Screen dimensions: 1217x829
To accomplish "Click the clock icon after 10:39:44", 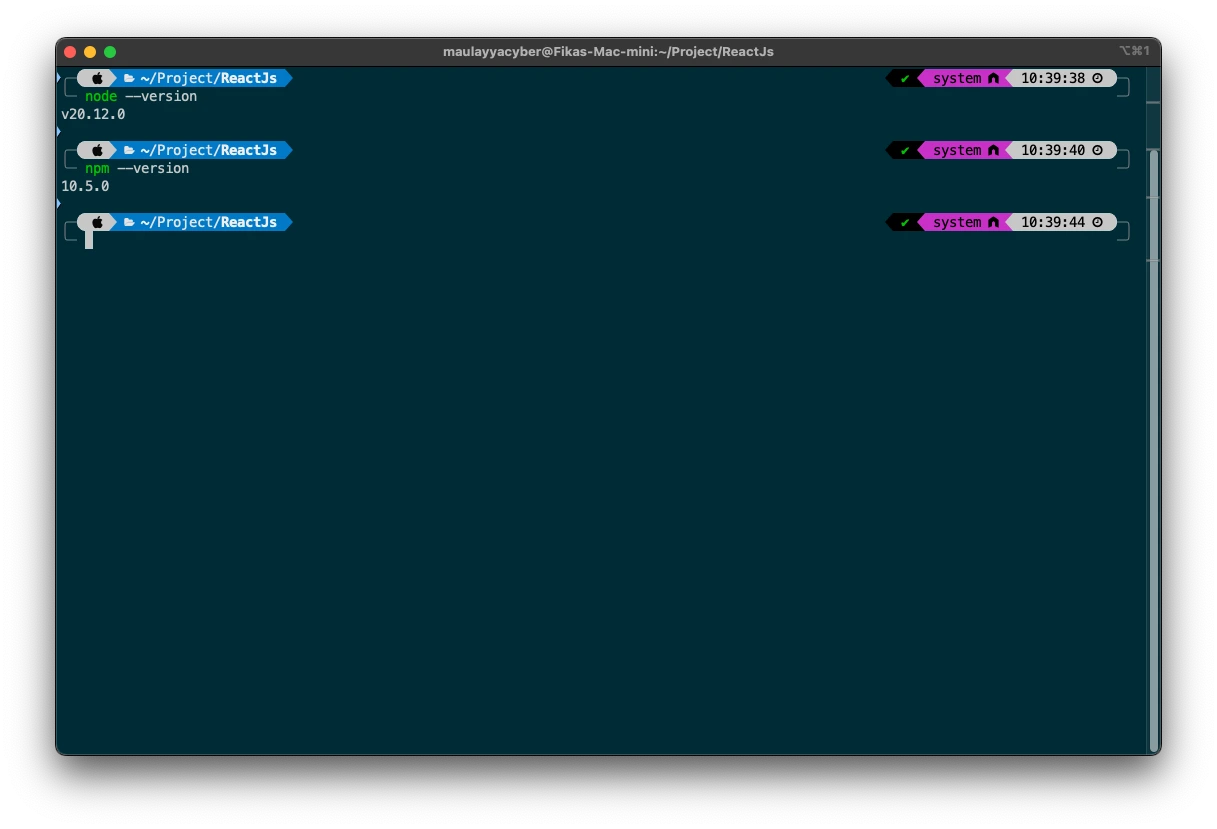I will pos(1097,222).
